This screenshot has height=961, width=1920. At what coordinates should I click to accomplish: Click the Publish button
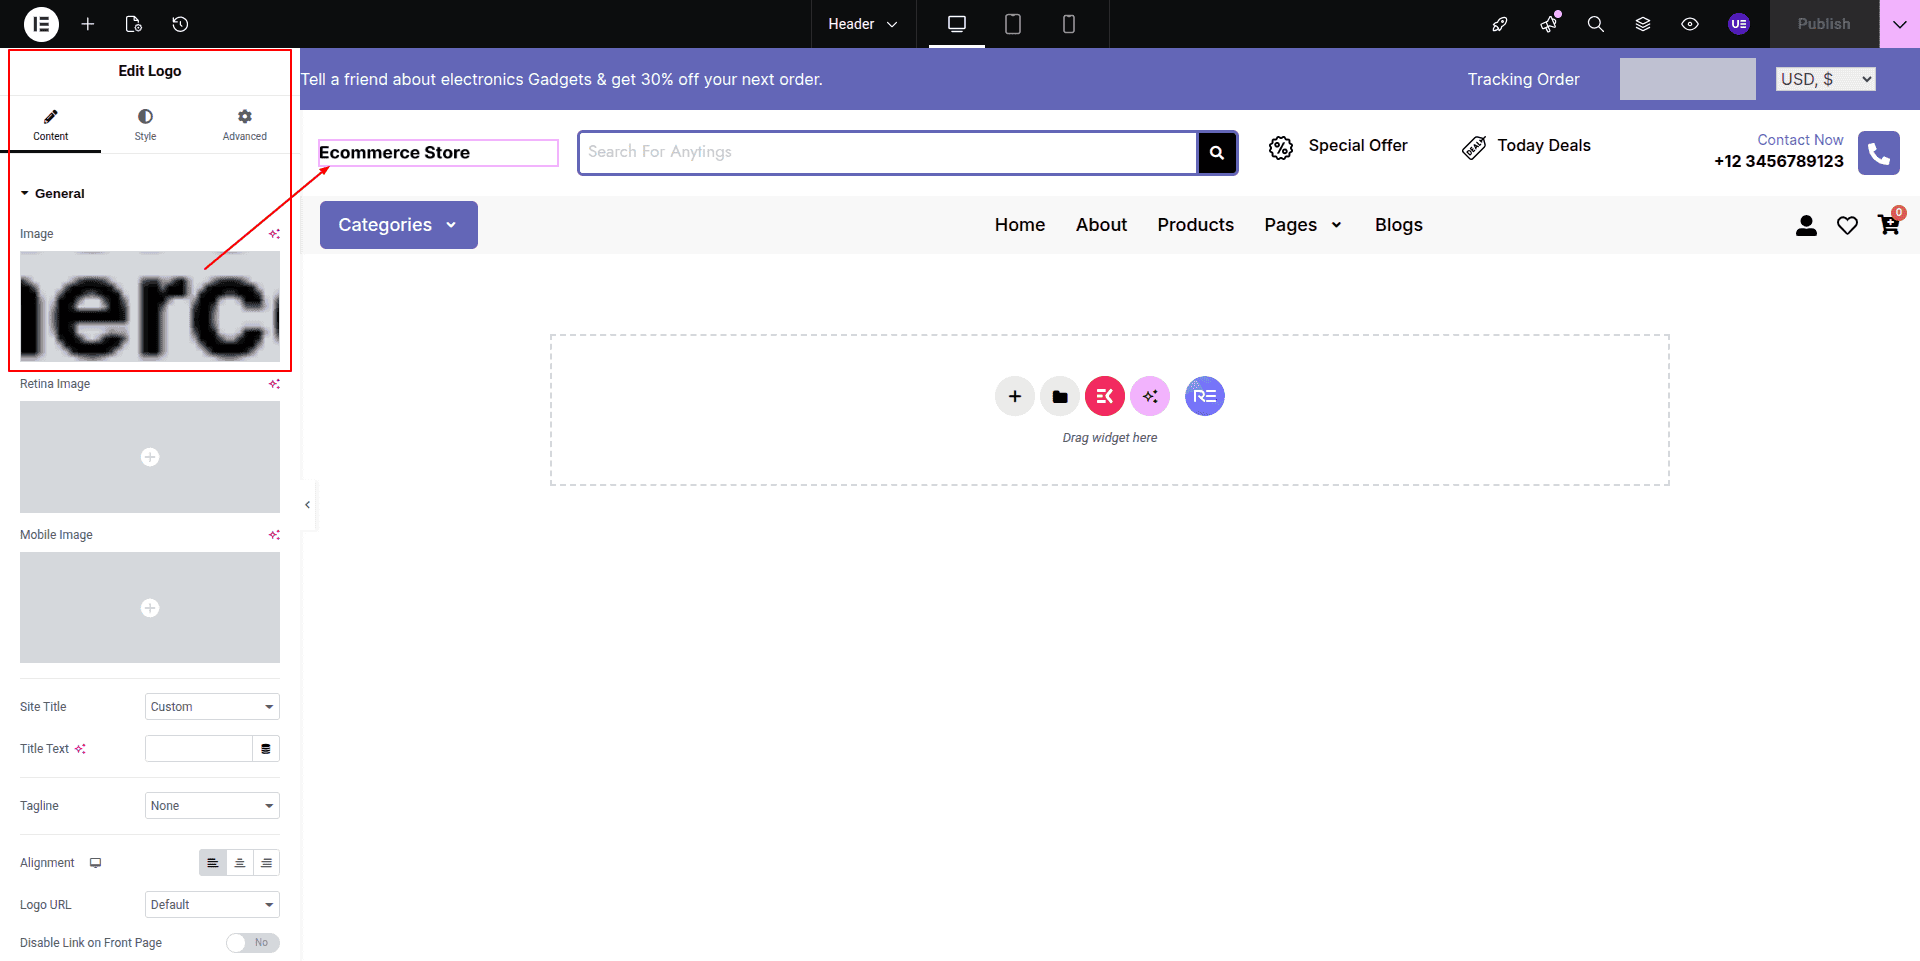(x=1823, y=24)
